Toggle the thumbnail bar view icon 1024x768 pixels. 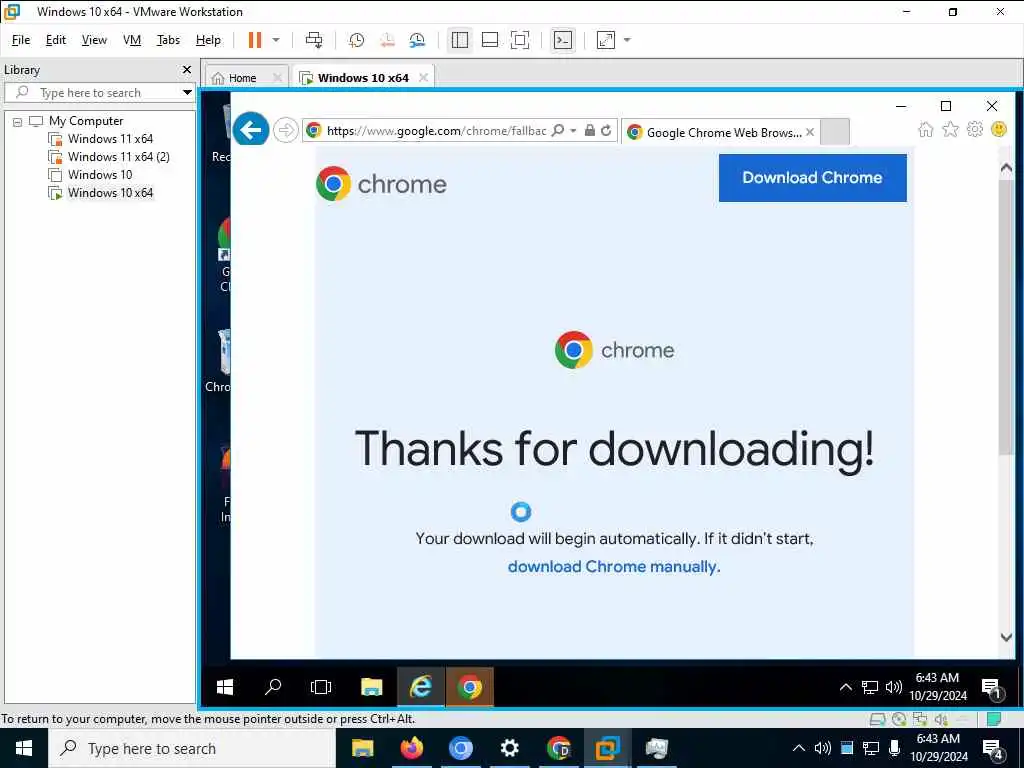pyautogui.click(x=490, y=40)
